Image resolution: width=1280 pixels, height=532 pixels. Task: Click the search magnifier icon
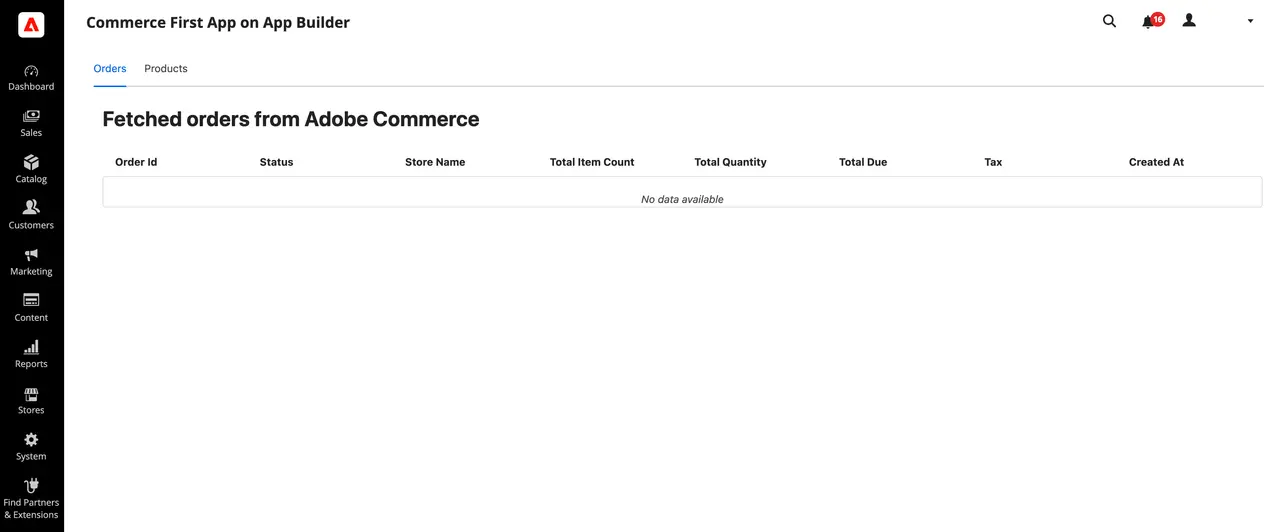pyautogui.click(x=1109, y=21)
